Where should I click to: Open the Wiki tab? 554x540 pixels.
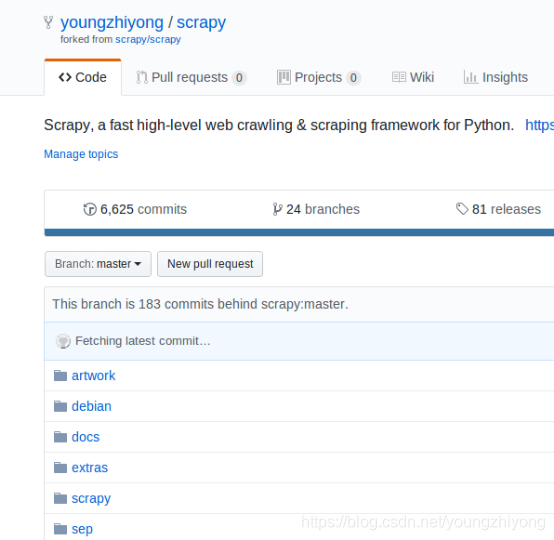(413, 77)
